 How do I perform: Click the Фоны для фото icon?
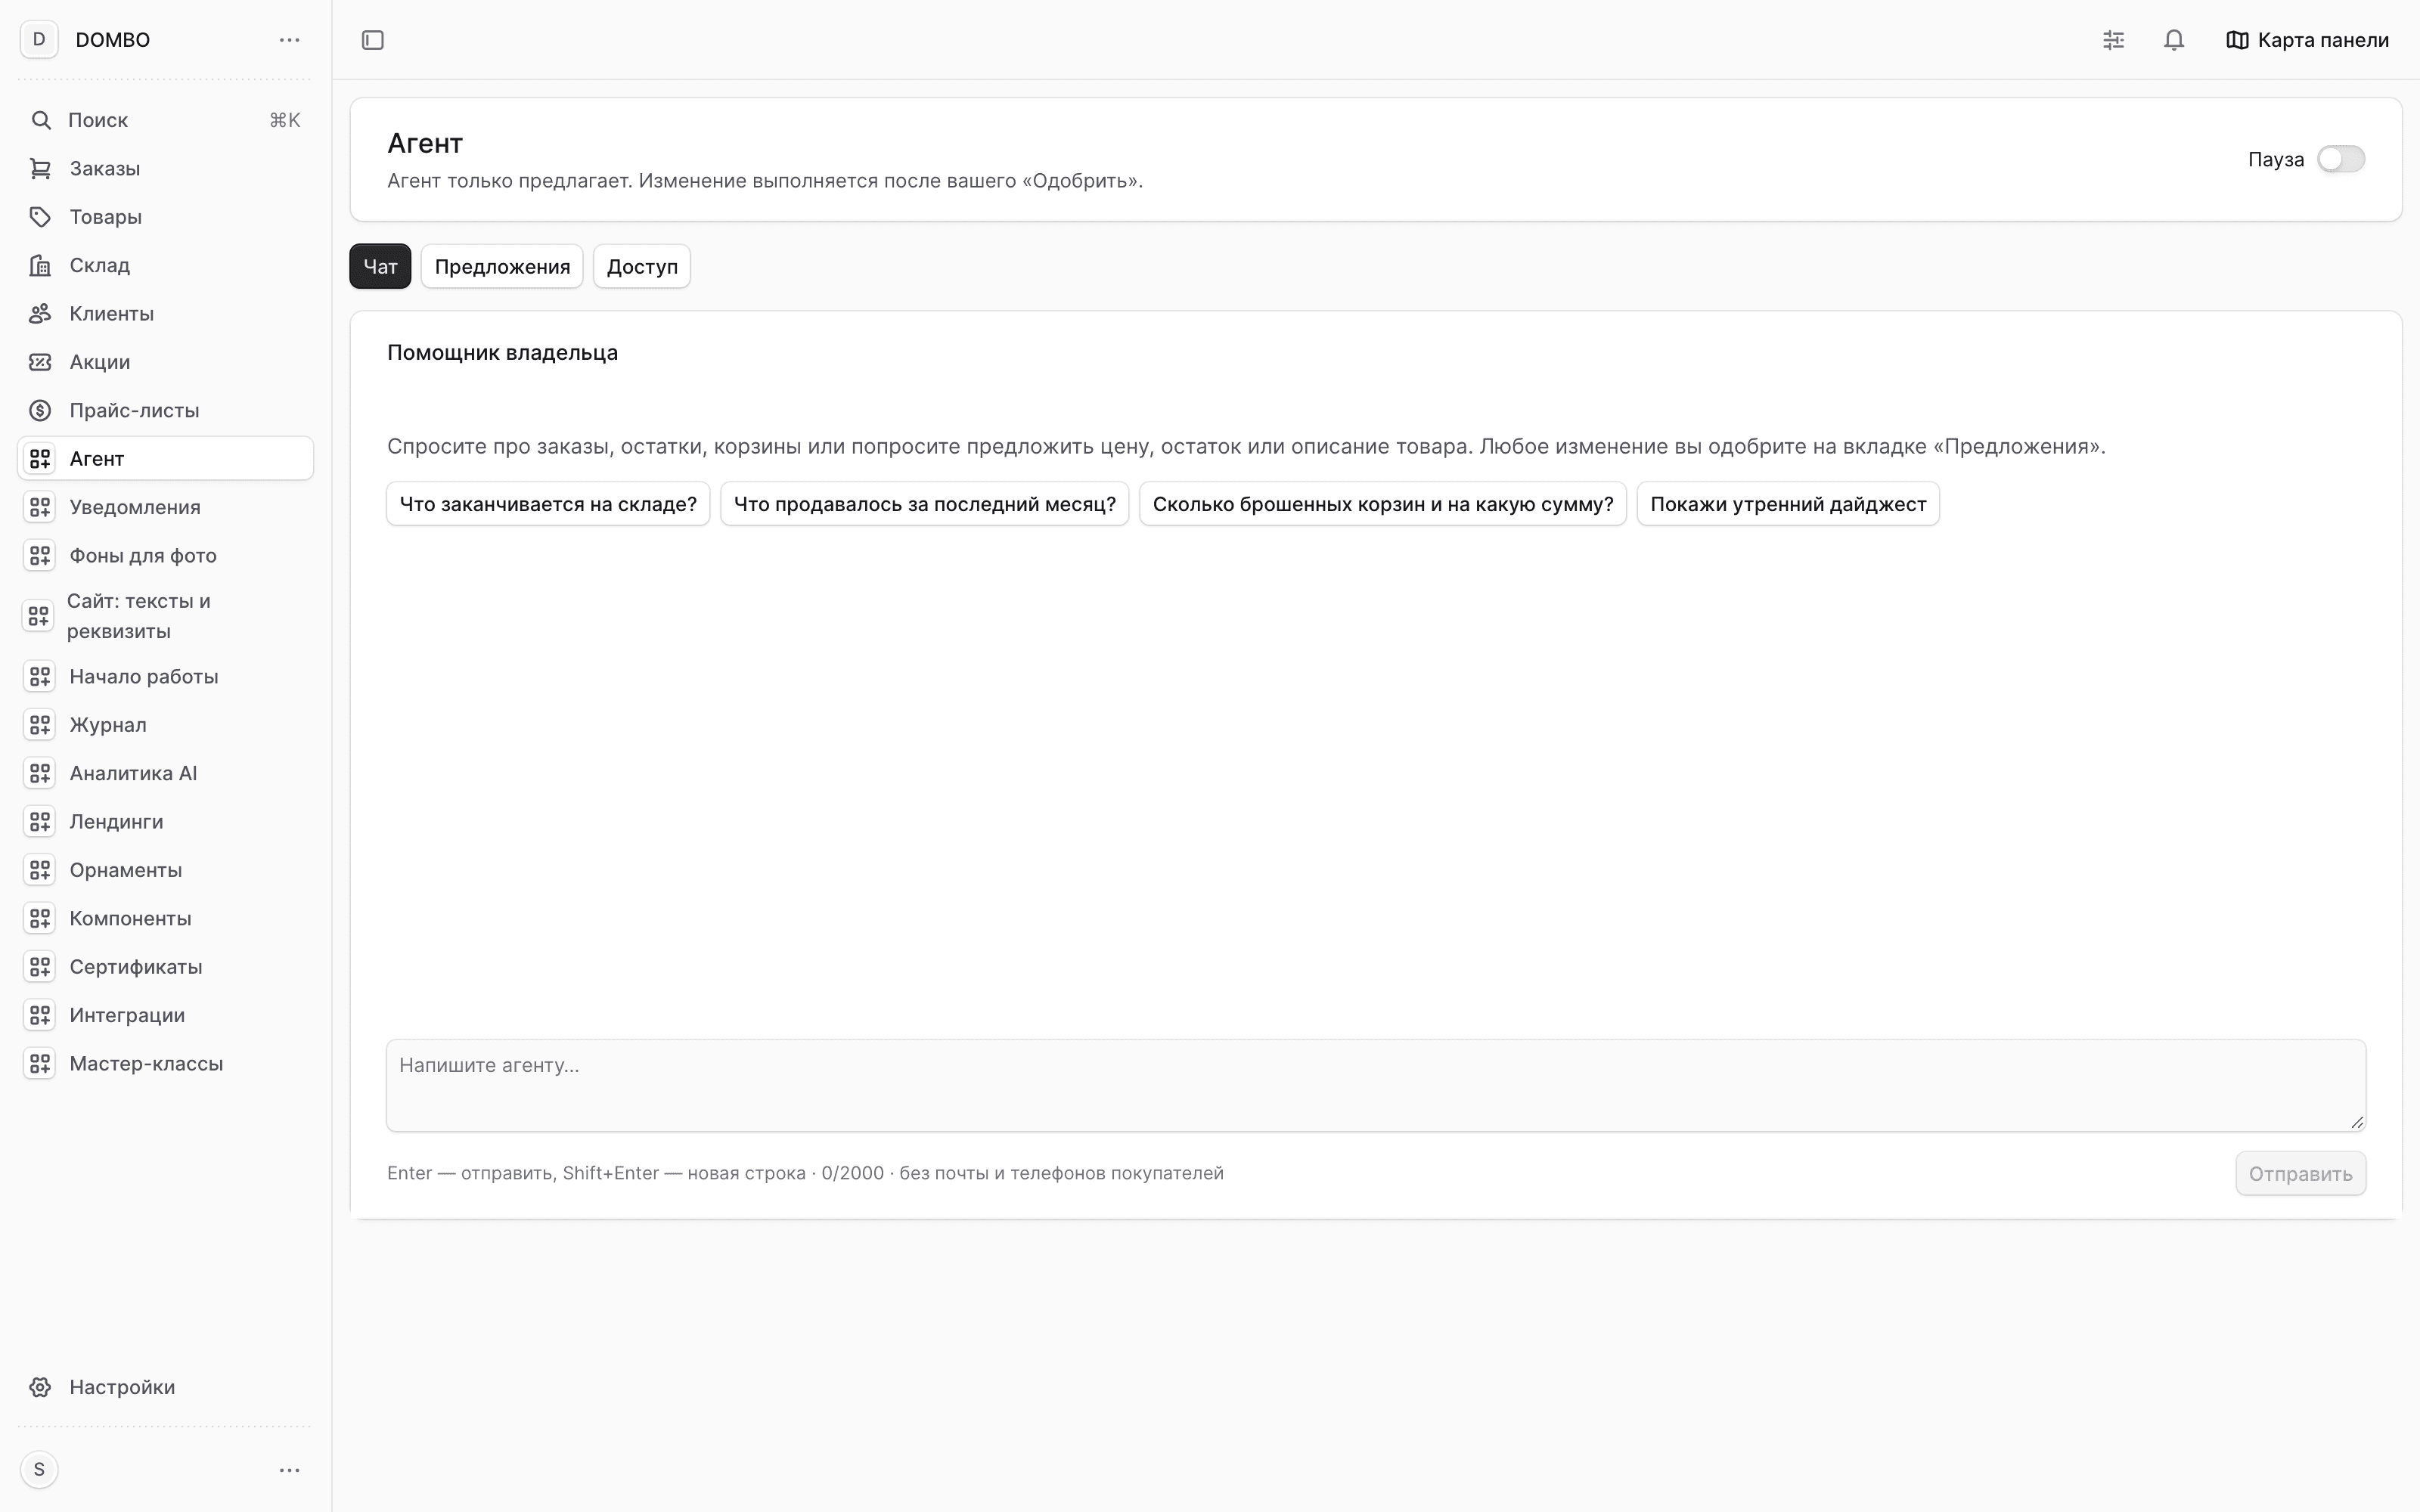40,555
